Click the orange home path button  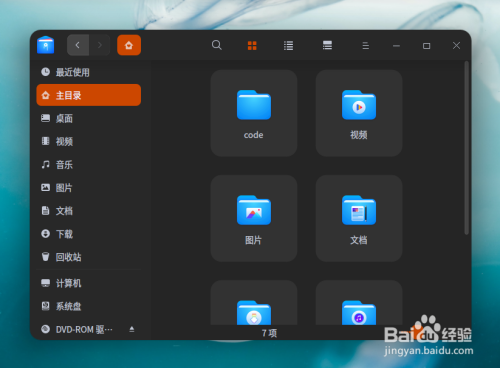(x=129, y=45)
